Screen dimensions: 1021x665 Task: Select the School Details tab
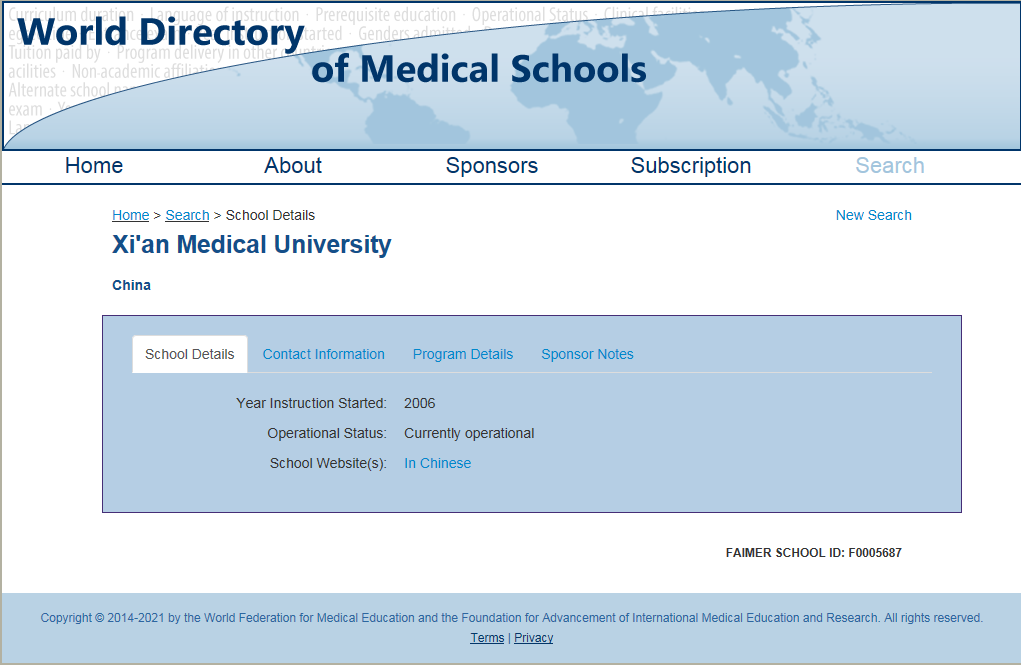189,354
